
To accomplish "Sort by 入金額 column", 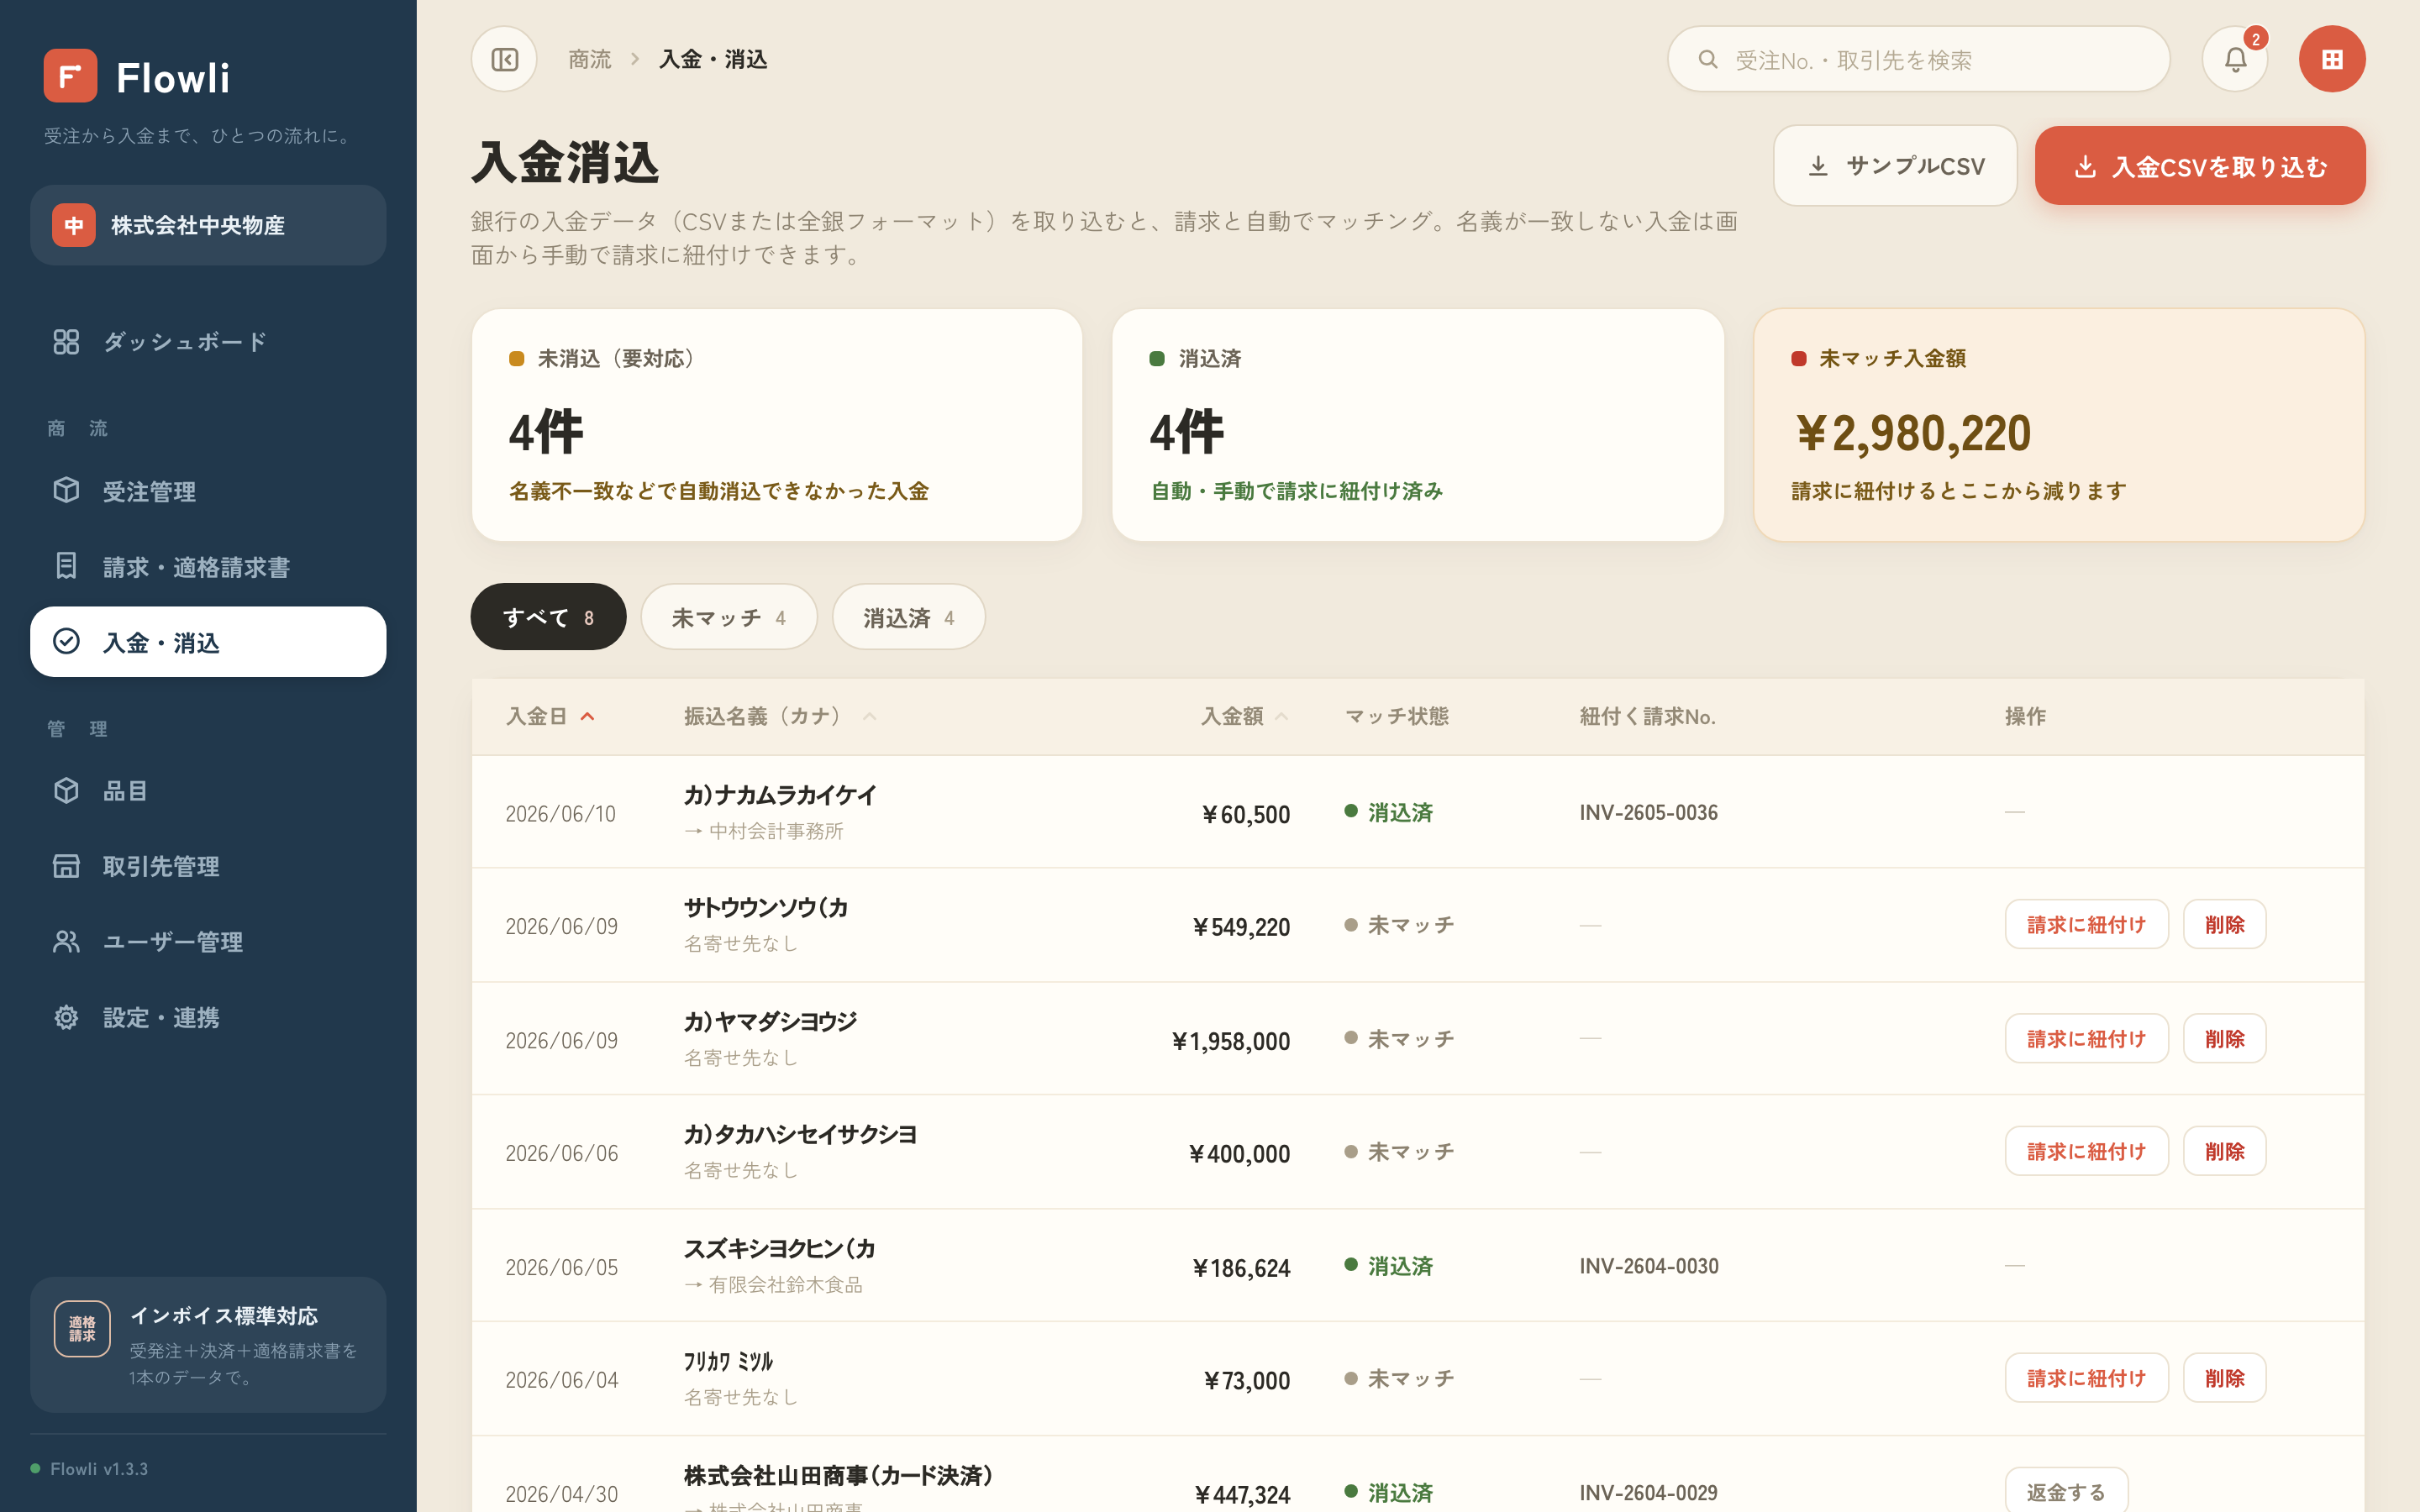I will point(1244,716).
